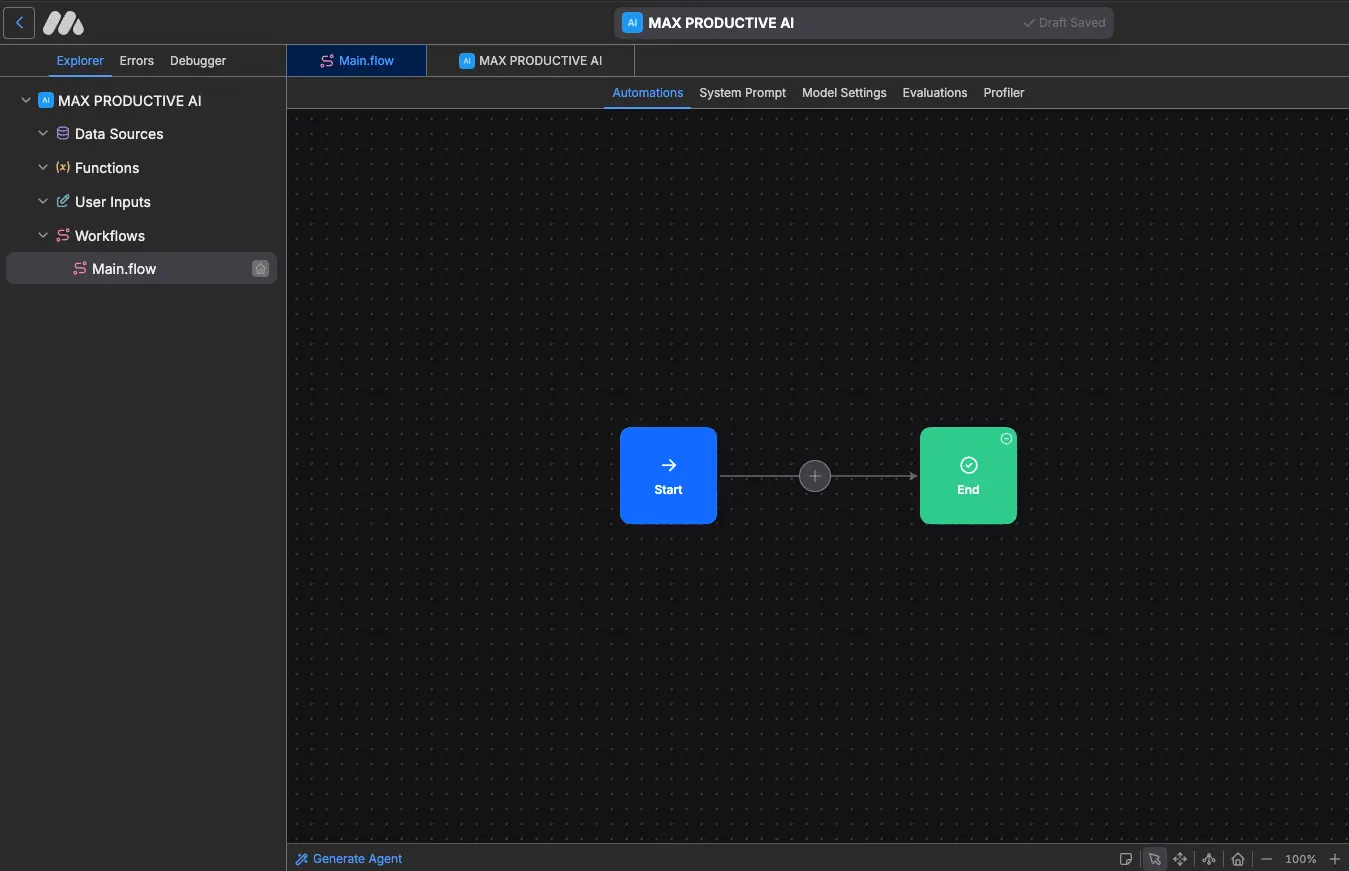Activate the pan/move canvas tool

(x=1180, y=859)
